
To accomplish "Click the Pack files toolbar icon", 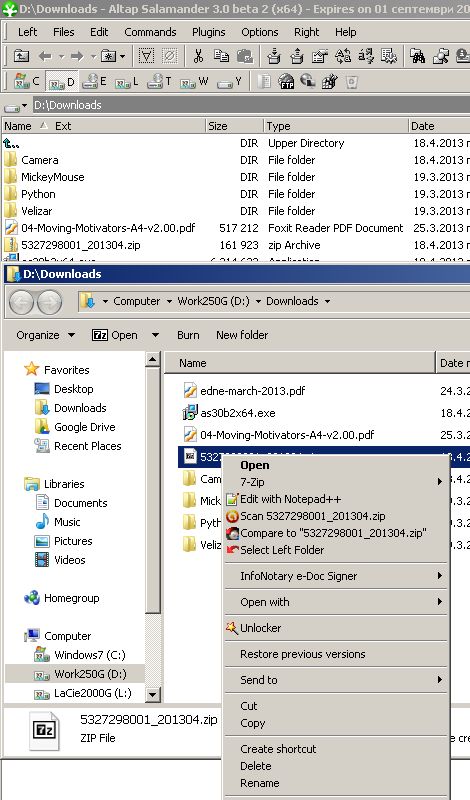I will [x=274, y=56].
